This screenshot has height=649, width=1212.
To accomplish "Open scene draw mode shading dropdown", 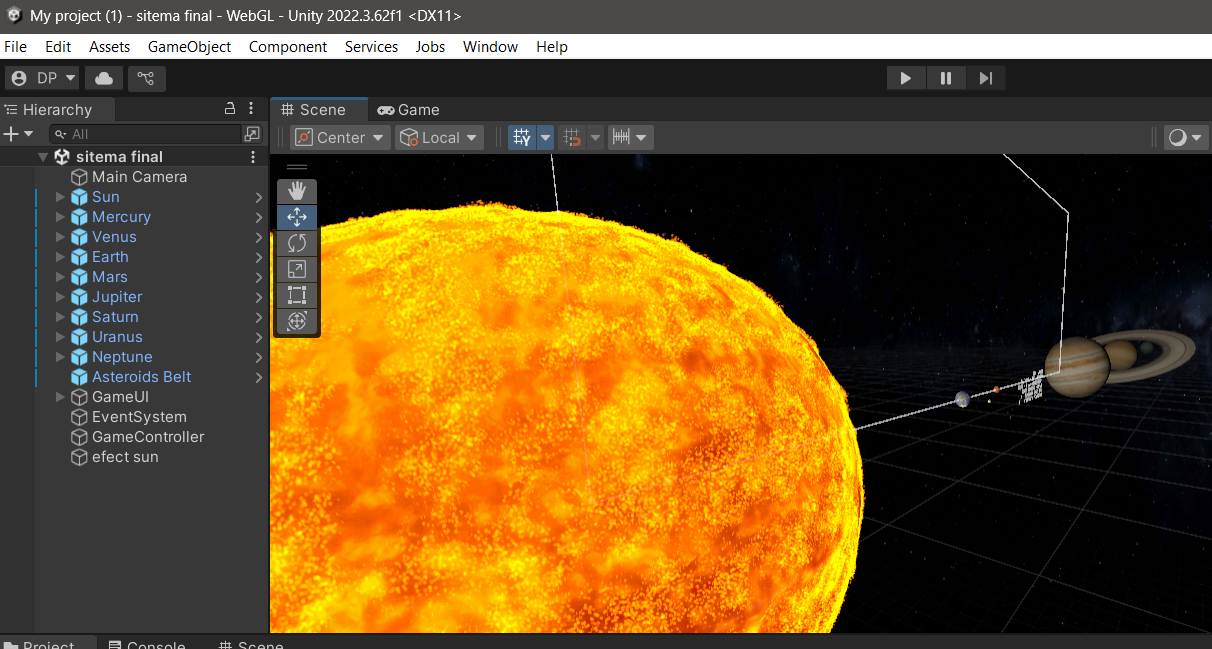I will (x=1186, y=138).
